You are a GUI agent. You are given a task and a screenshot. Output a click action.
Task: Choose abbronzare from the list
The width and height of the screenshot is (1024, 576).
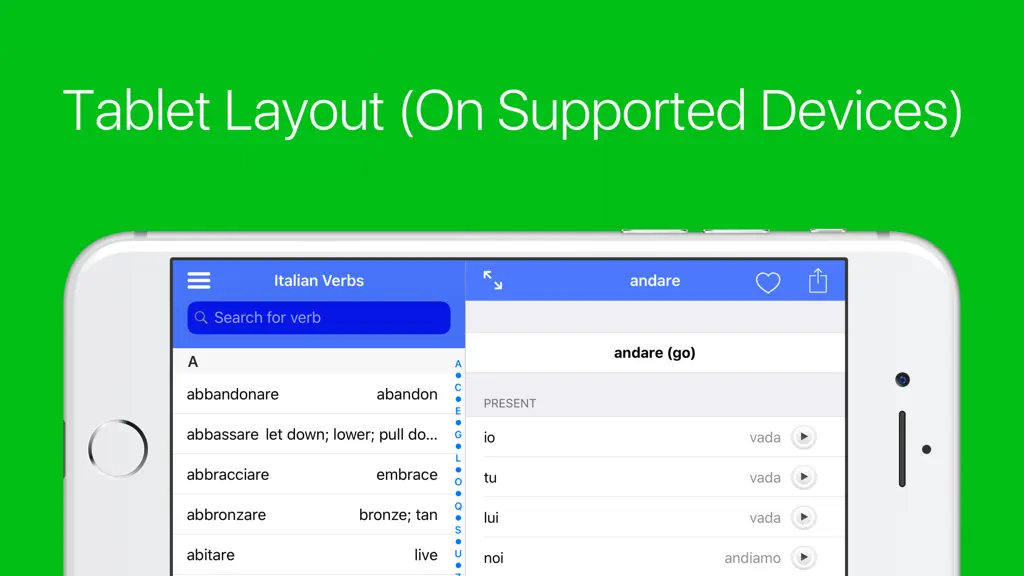312,515
